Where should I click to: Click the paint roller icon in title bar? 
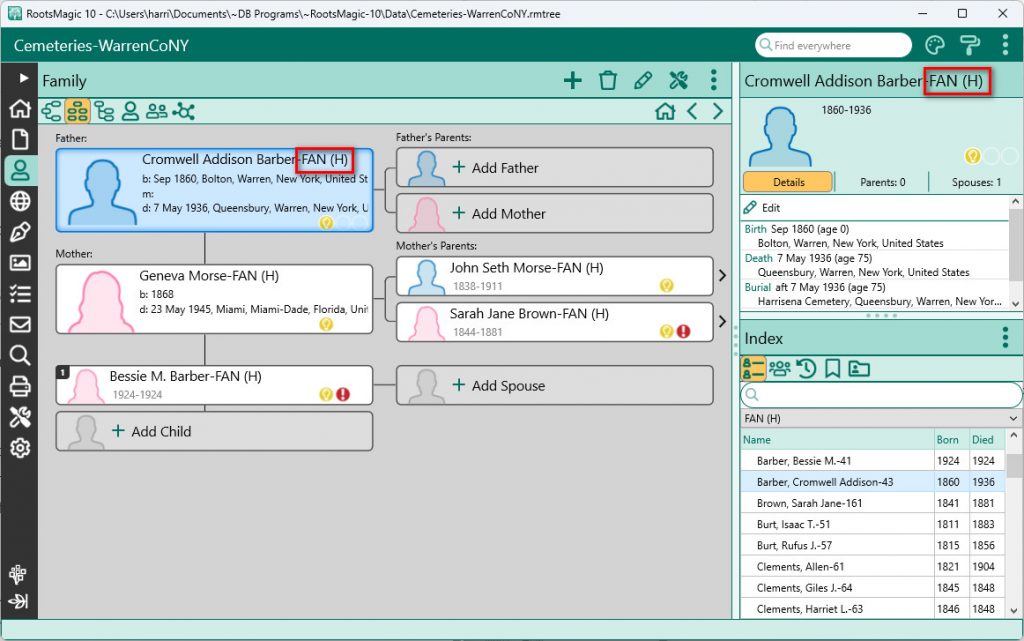970,45
